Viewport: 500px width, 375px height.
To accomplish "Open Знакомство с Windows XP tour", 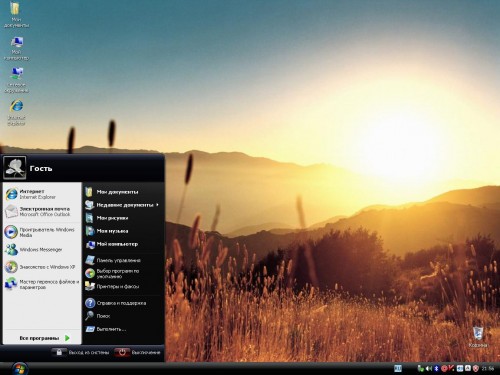I will (42, 267).
